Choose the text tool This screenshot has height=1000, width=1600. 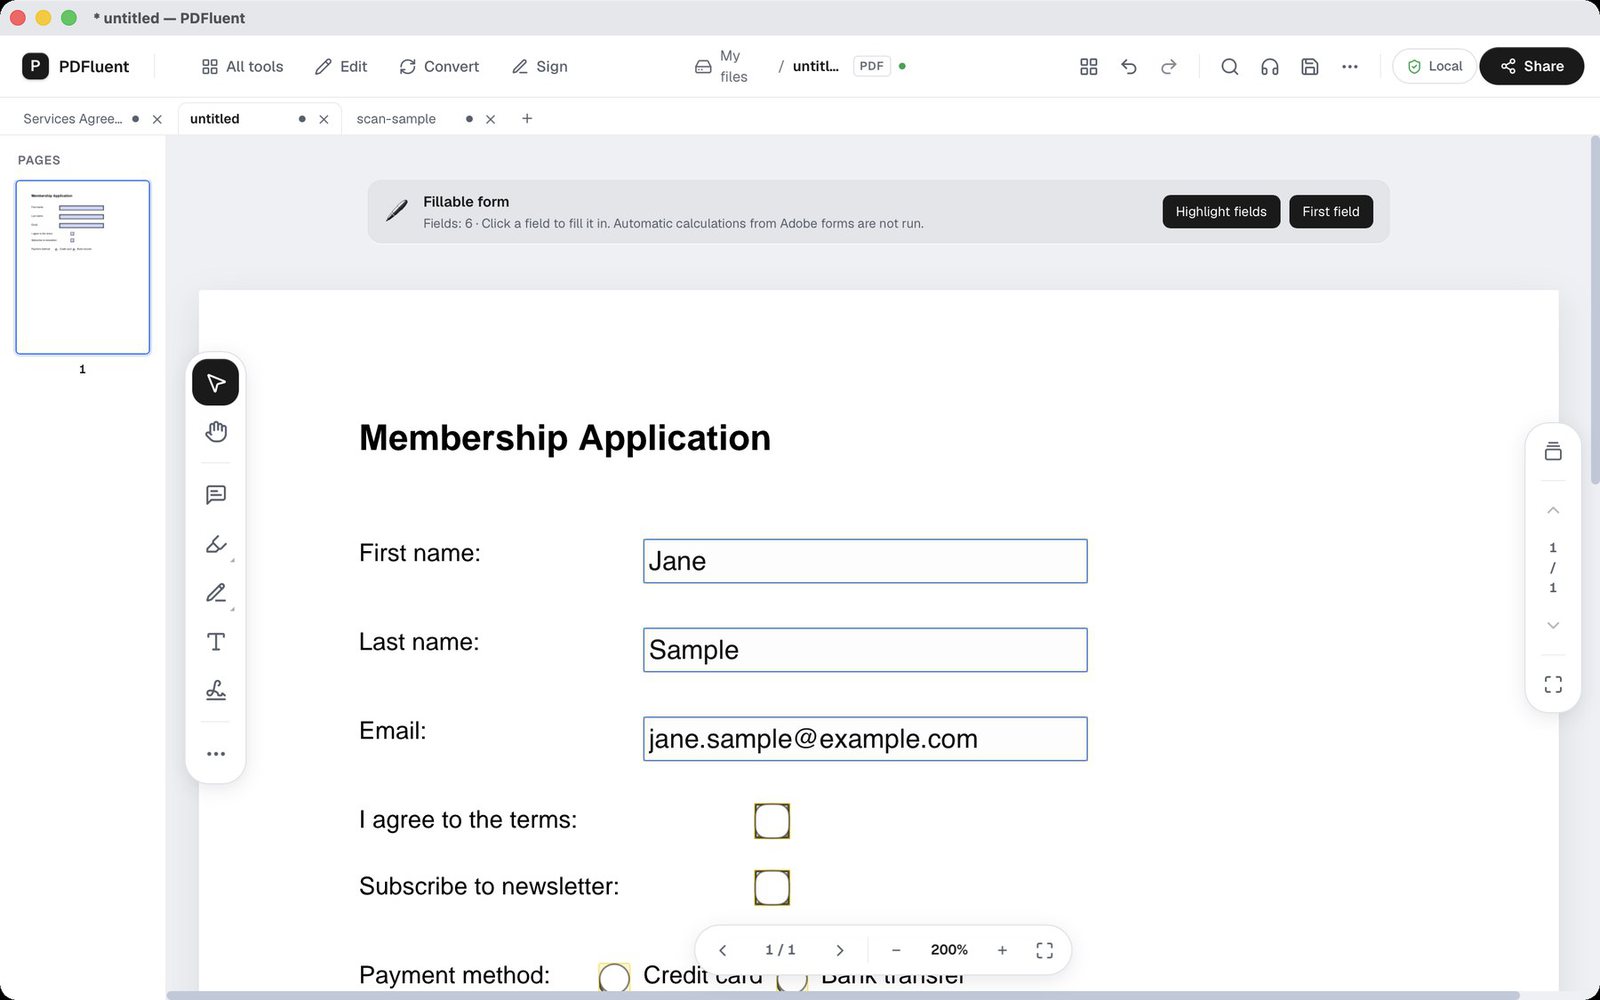pos(215,642)
